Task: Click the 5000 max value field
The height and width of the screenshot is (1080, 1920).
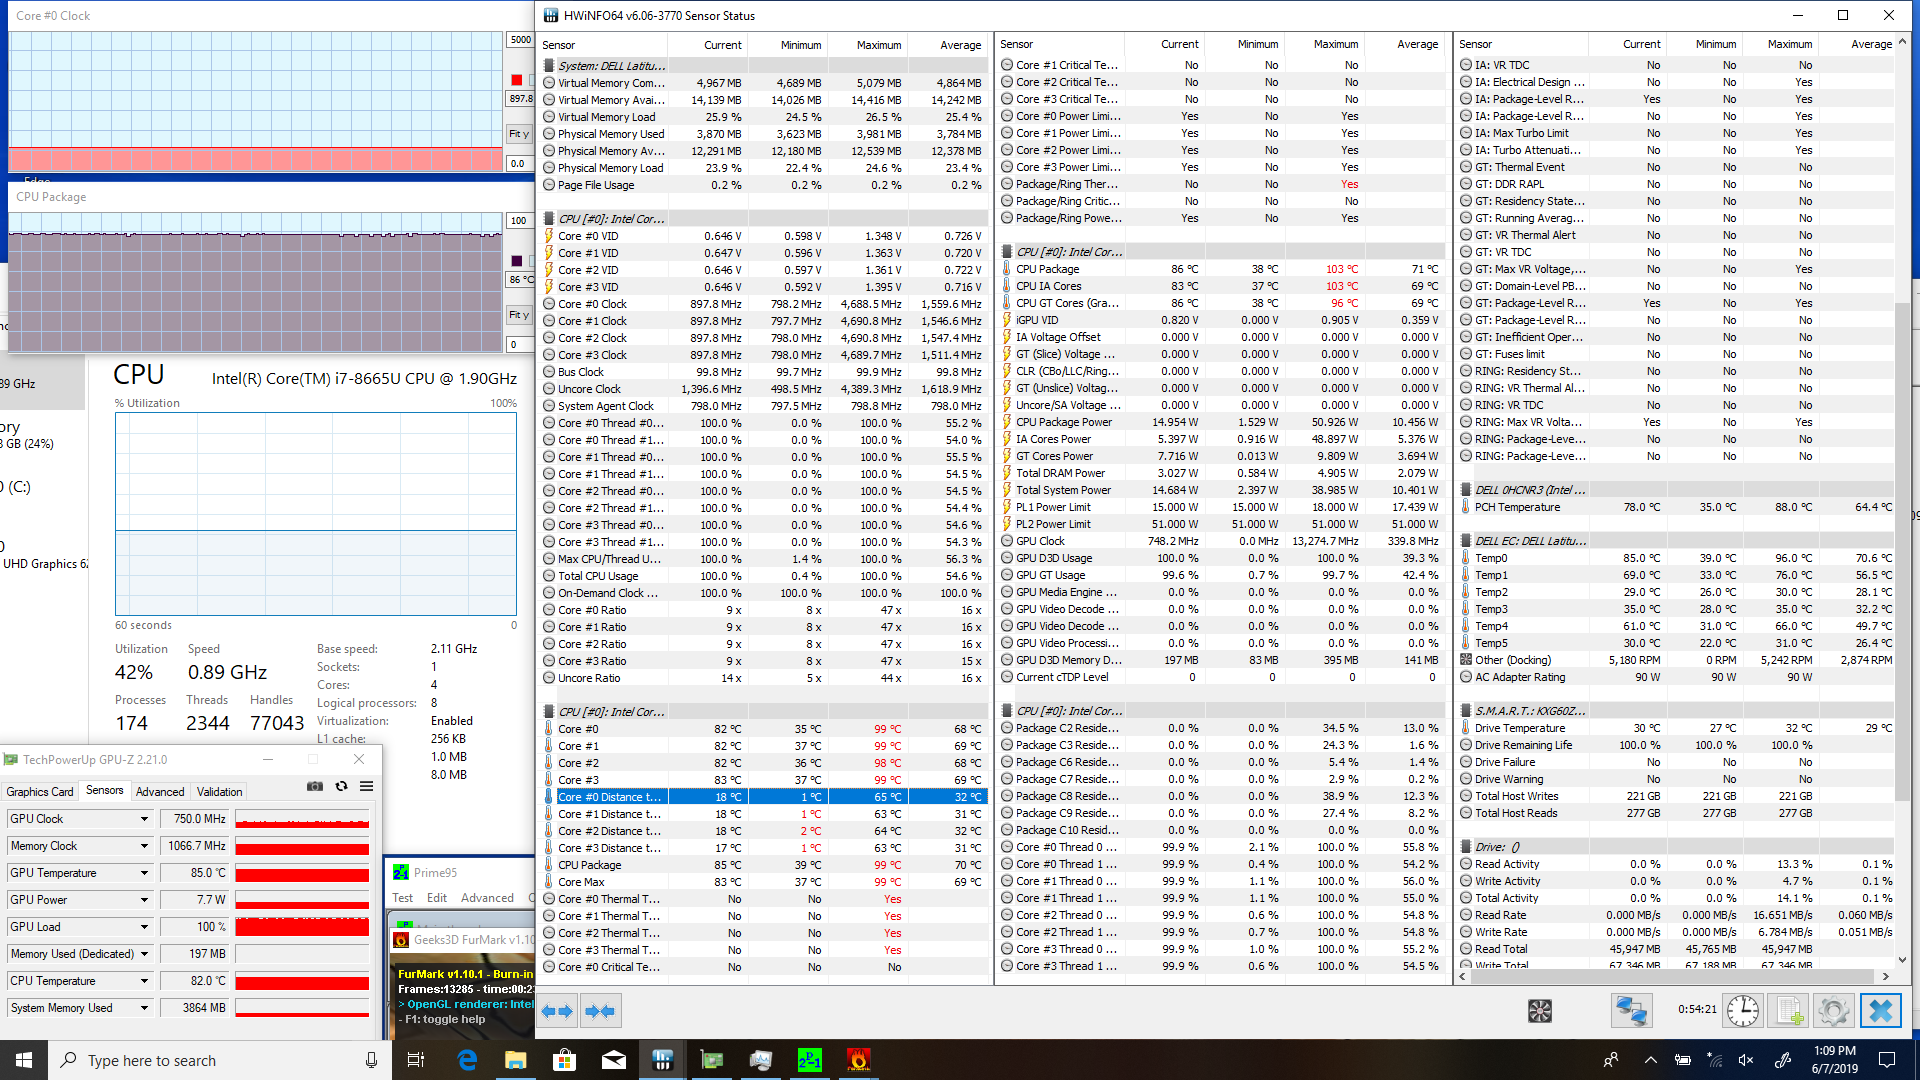Action: coord(520,40)
